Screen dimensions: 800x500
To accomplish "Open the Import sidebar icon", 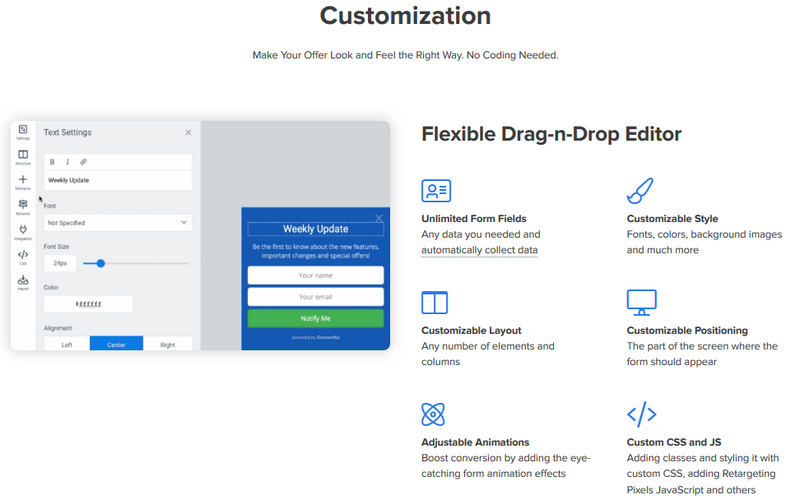I will pyautogui.click(x=23, y=282).
